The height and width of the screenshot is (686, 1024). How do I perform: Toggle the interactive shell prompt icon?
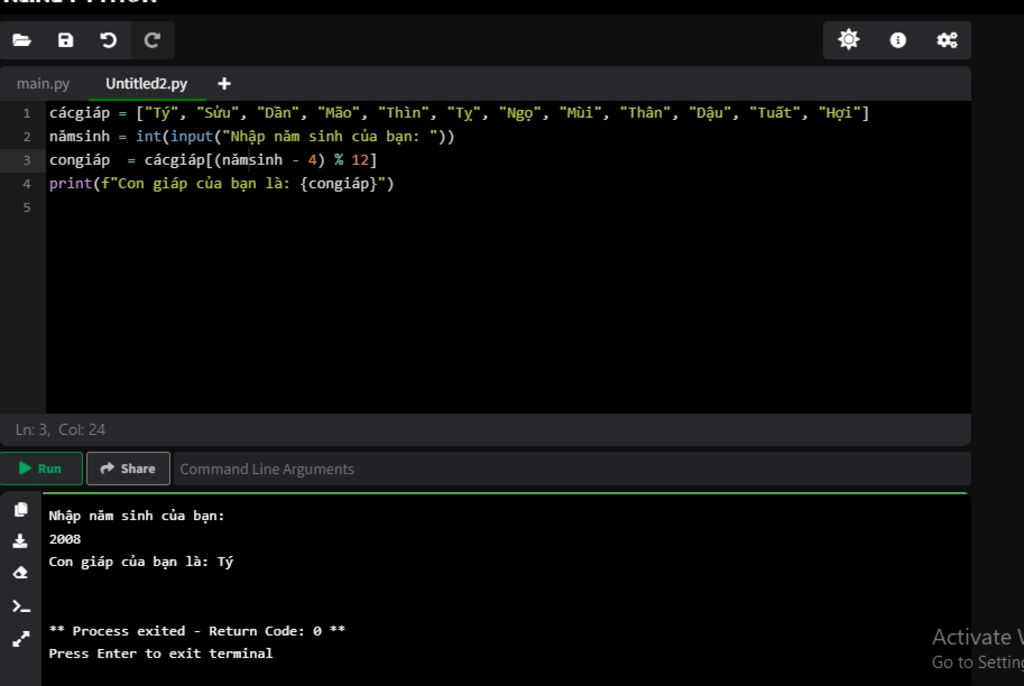pyautogui.click(x=21, y=606)
